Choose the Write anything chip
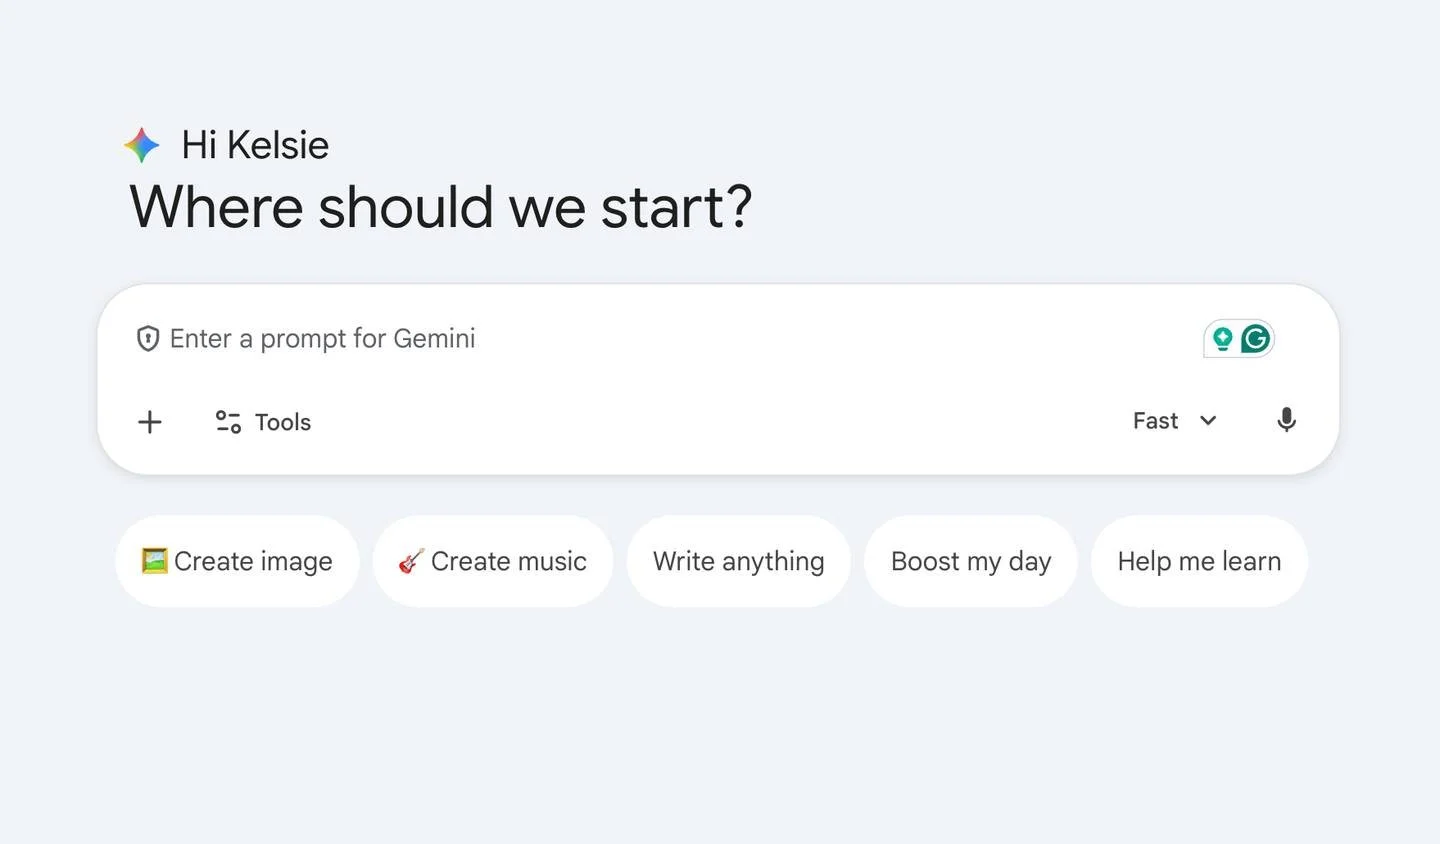This screenshot has height=844, width=1440. click(738, 561)
